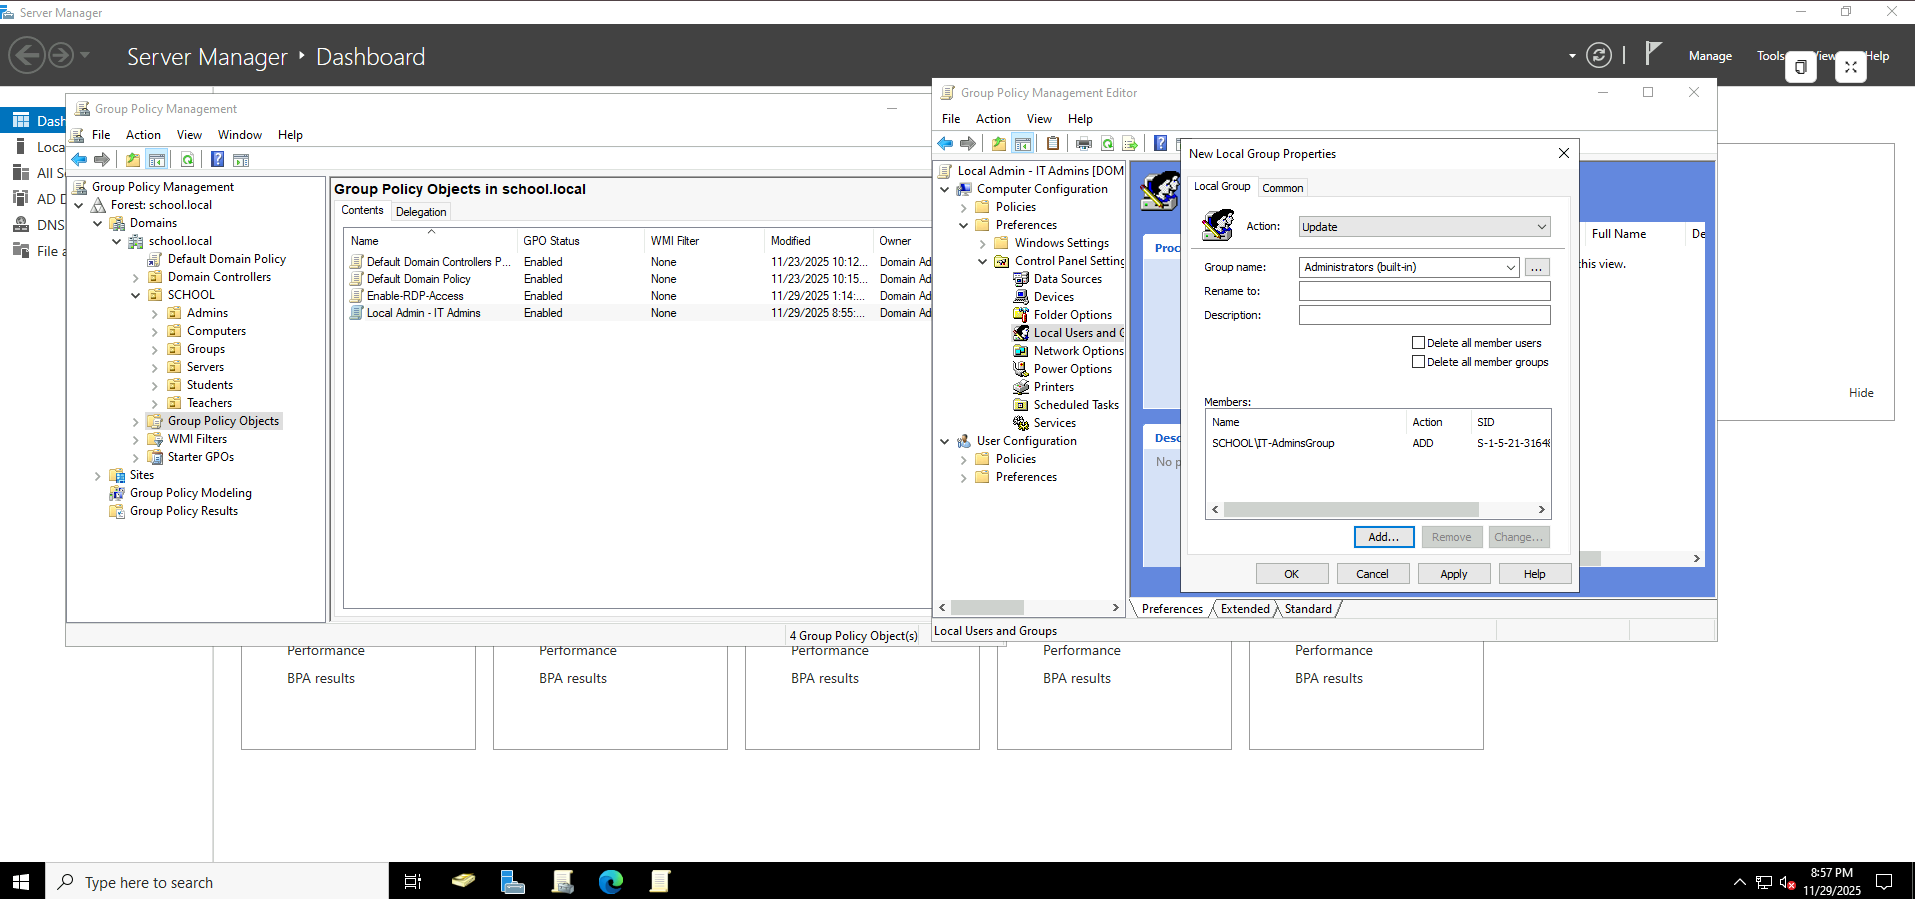Enable Delete all member users checkbox
Screen dimensions: 1915x899
tap(1418, 343)
